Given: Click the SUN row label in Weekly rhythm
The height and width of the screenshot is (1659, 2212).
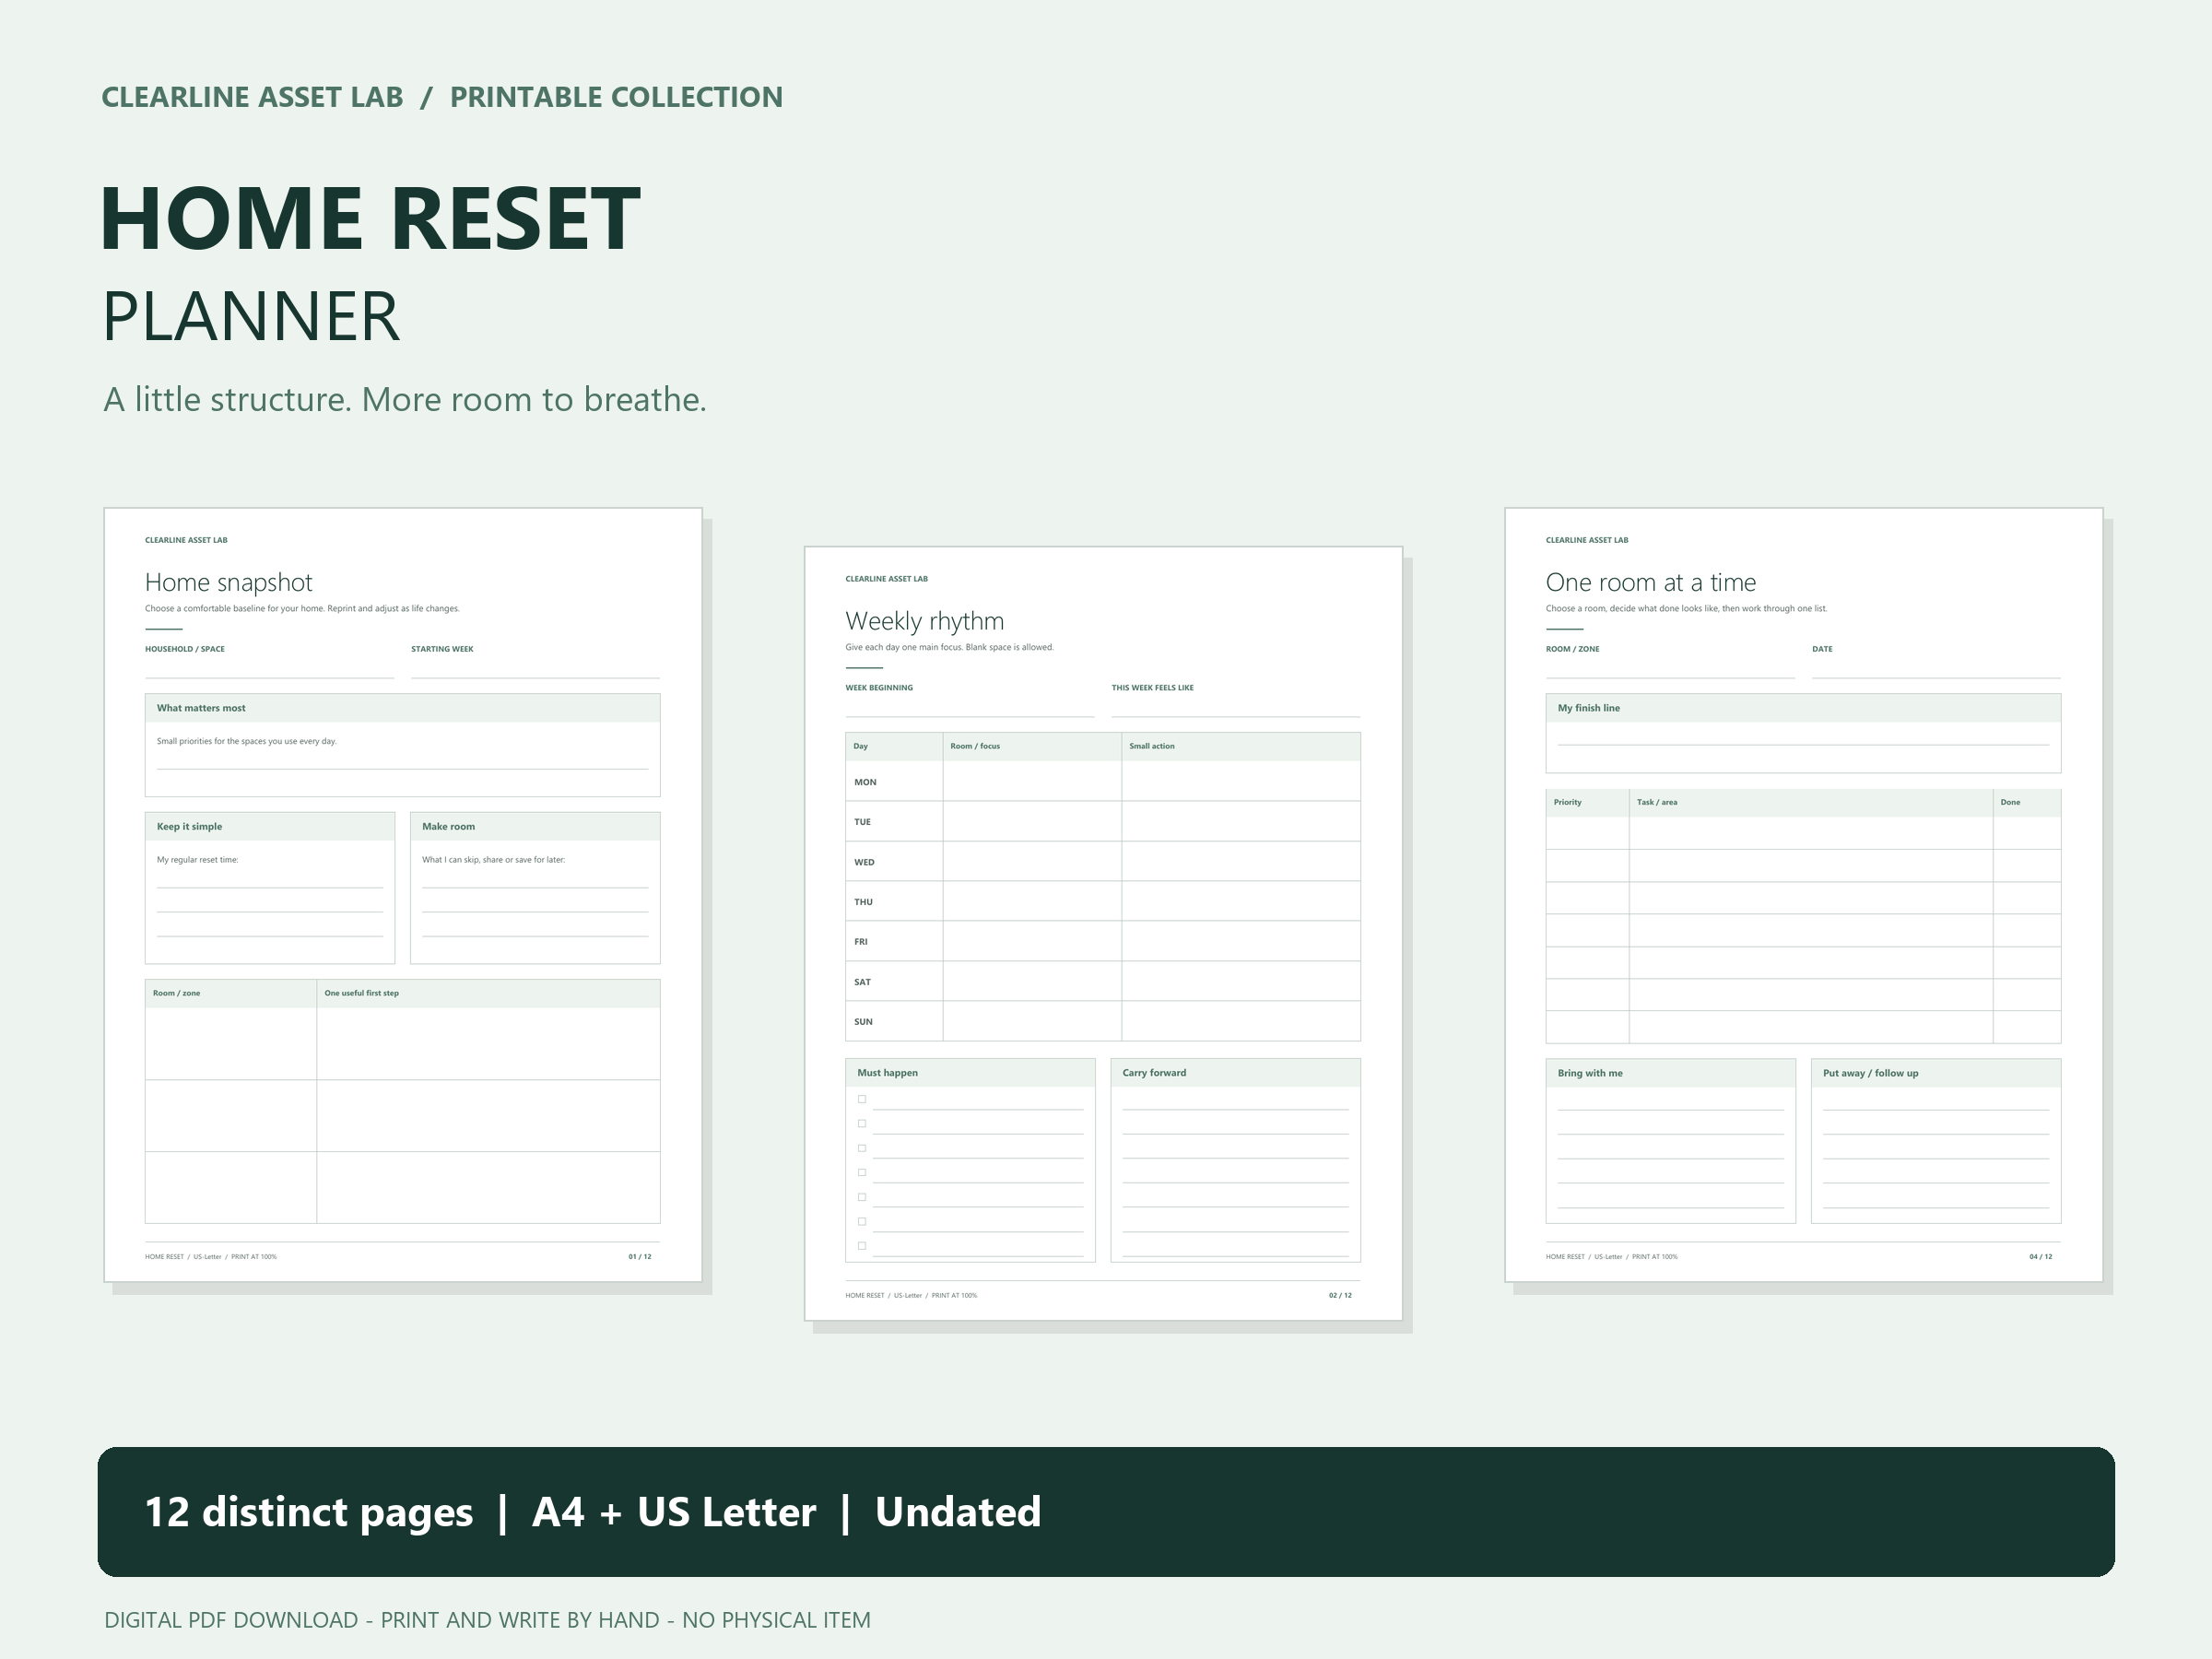Looking at the screenshot, I should [x=863, y=1022].
